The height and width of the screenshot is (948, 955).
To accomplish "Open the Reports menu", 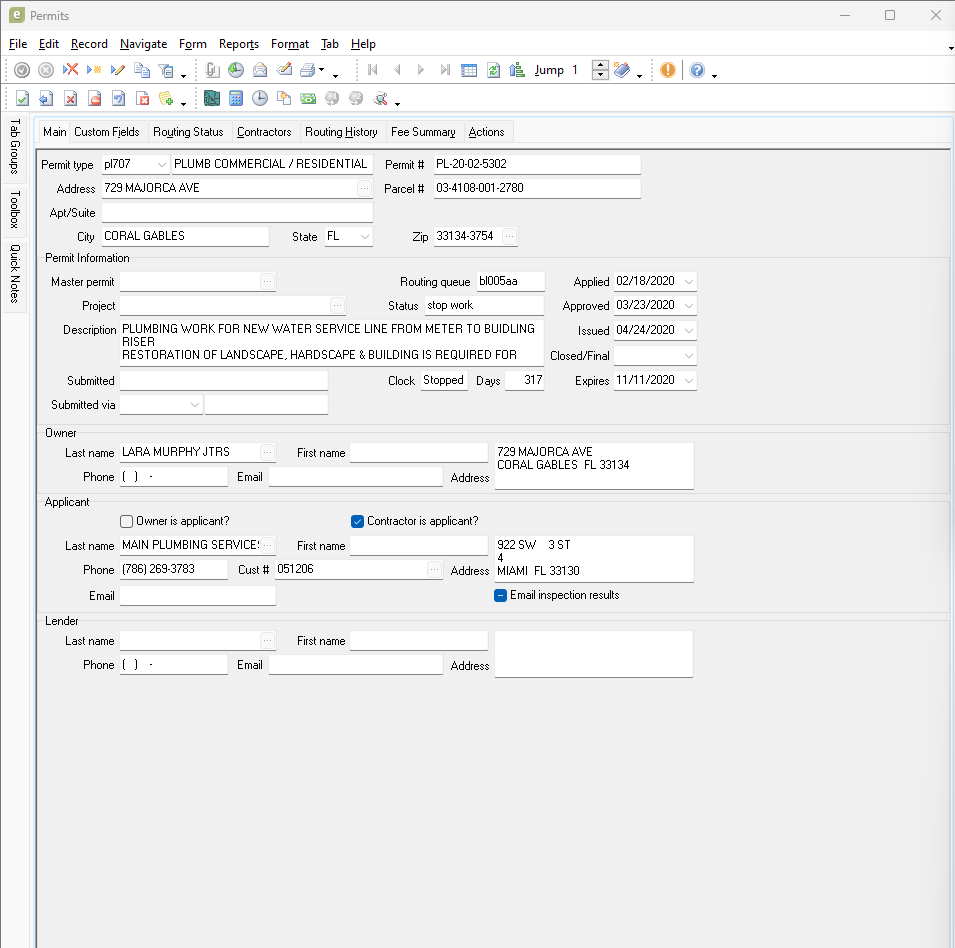I will pos(239,44).
